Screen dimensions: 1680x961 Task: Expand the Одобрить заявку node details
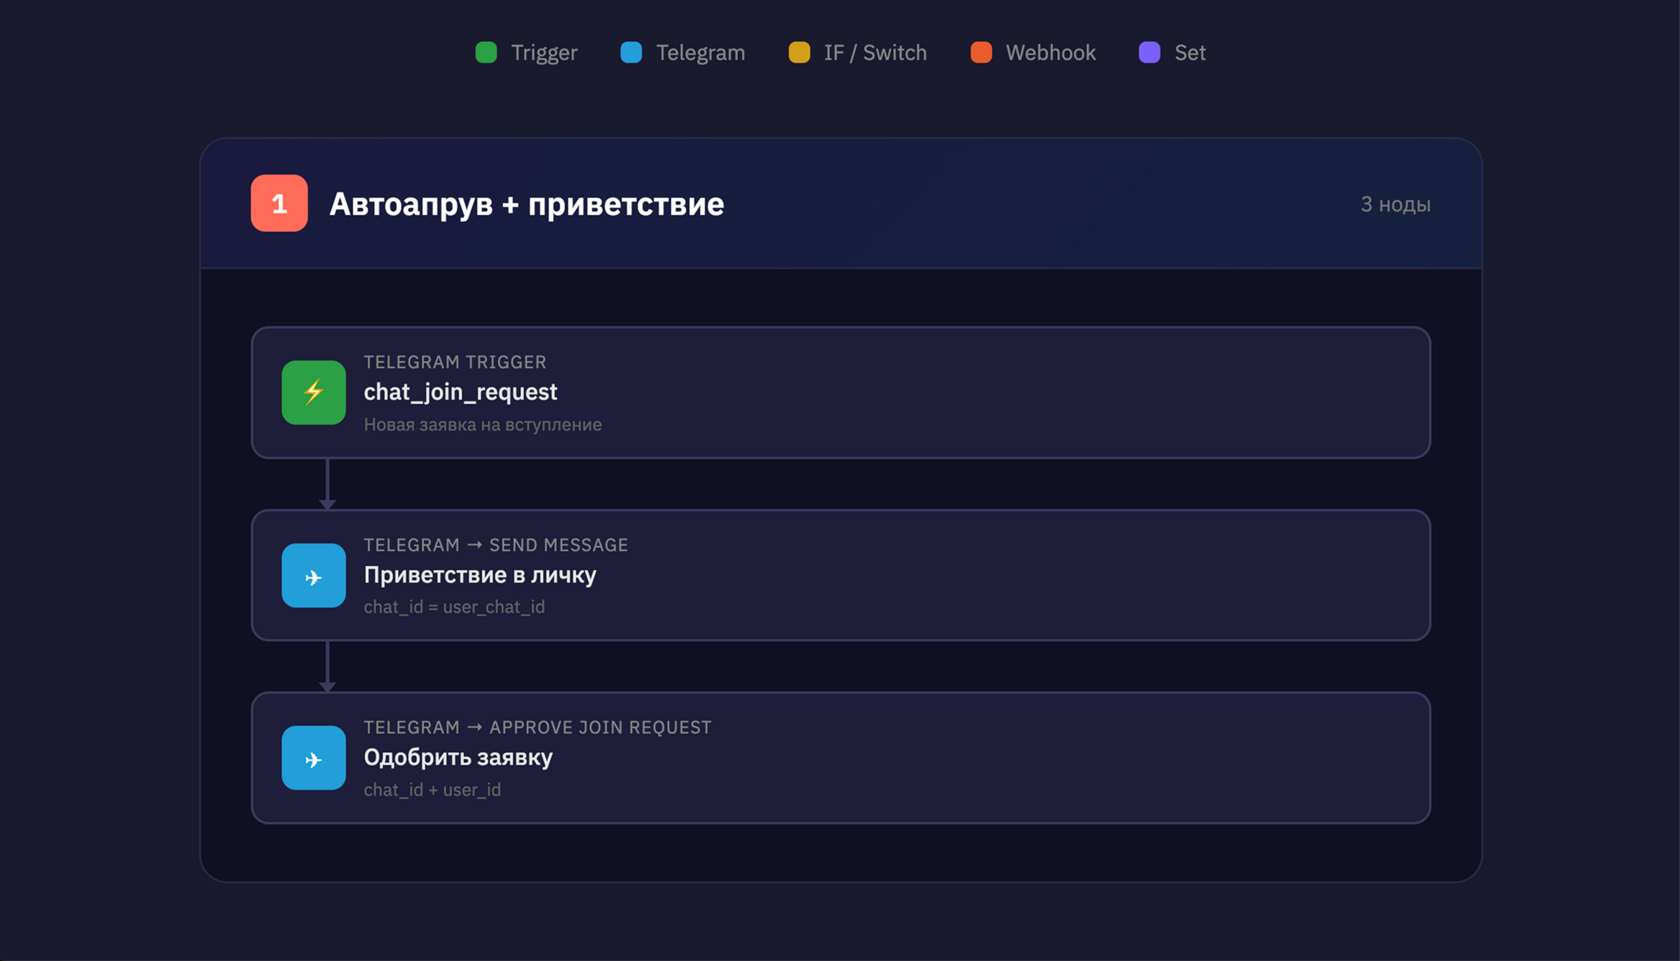click(842, 758)
